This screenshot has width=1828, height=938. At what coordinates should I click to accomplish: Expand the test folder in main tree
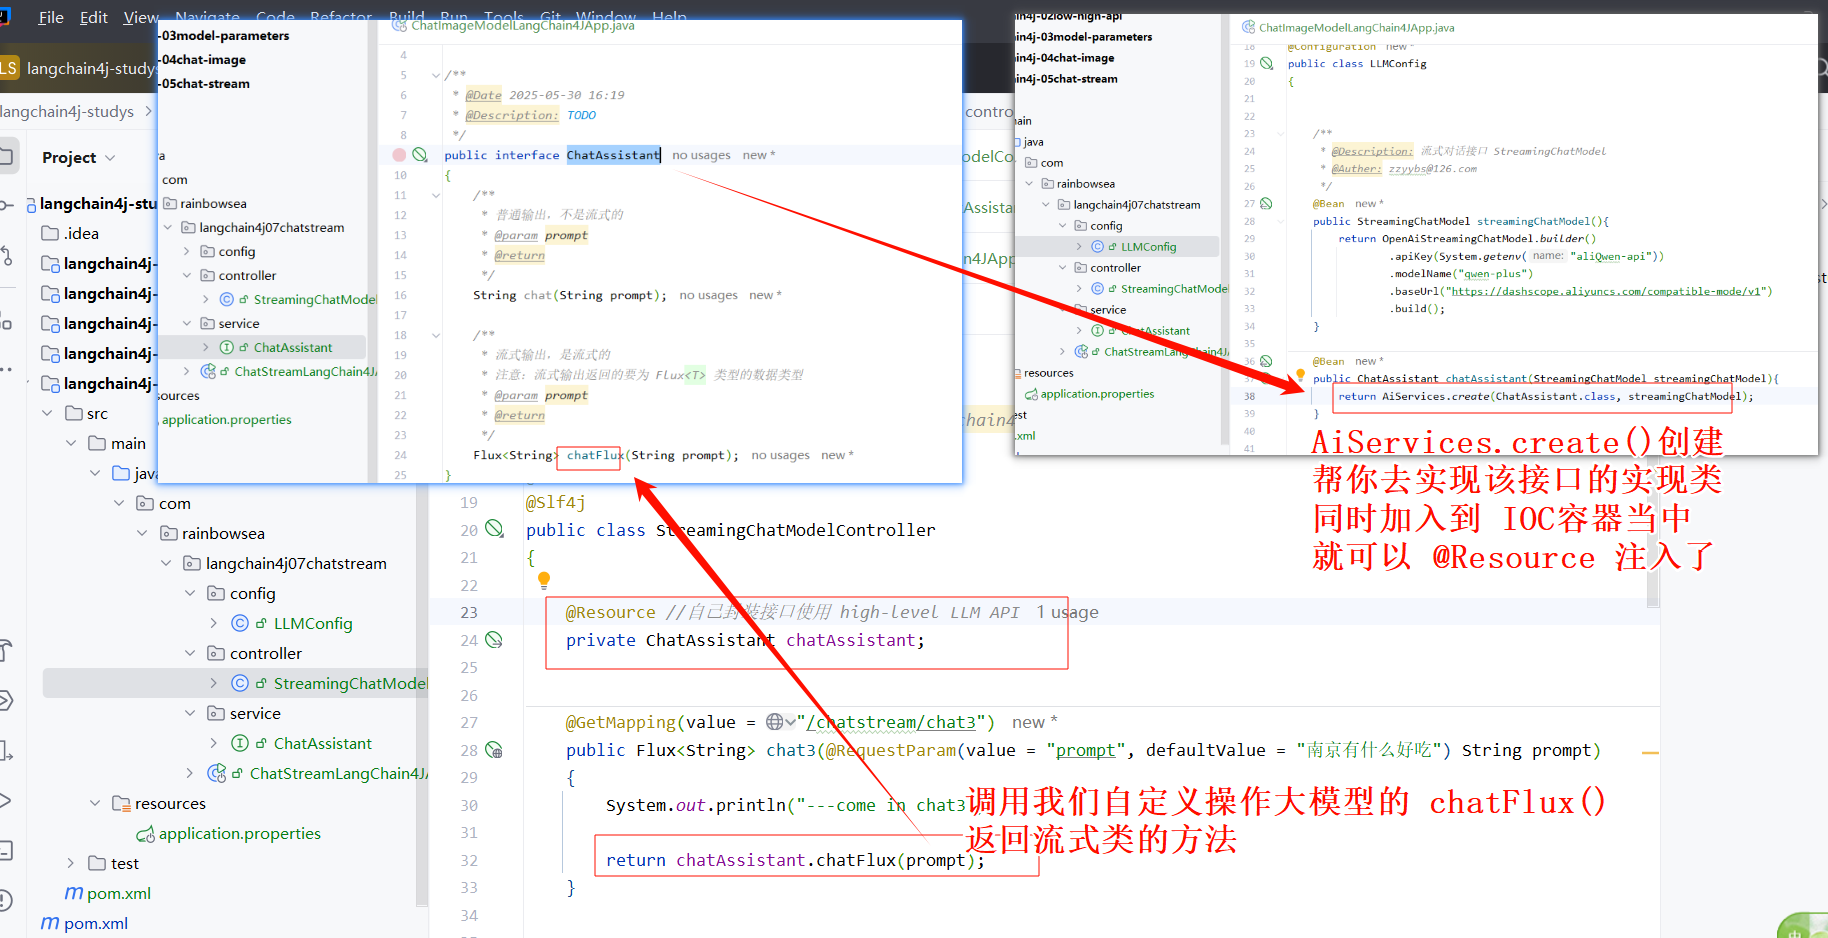coord(70,863)
